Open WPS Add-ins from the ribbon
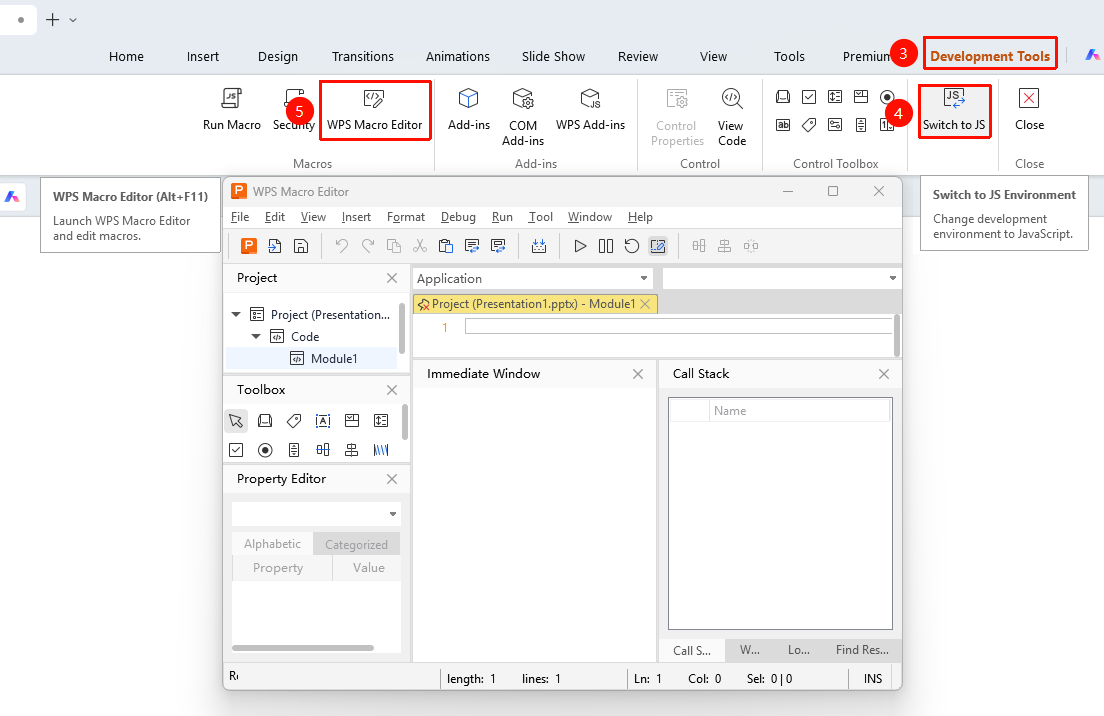Viewport: 1104px width, 716px height. (590, 109)
